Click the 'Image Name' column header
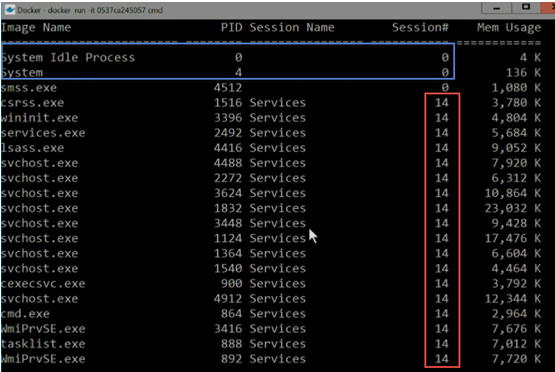The width and height of the screenshot is (555, 372). tap(36, 27)
